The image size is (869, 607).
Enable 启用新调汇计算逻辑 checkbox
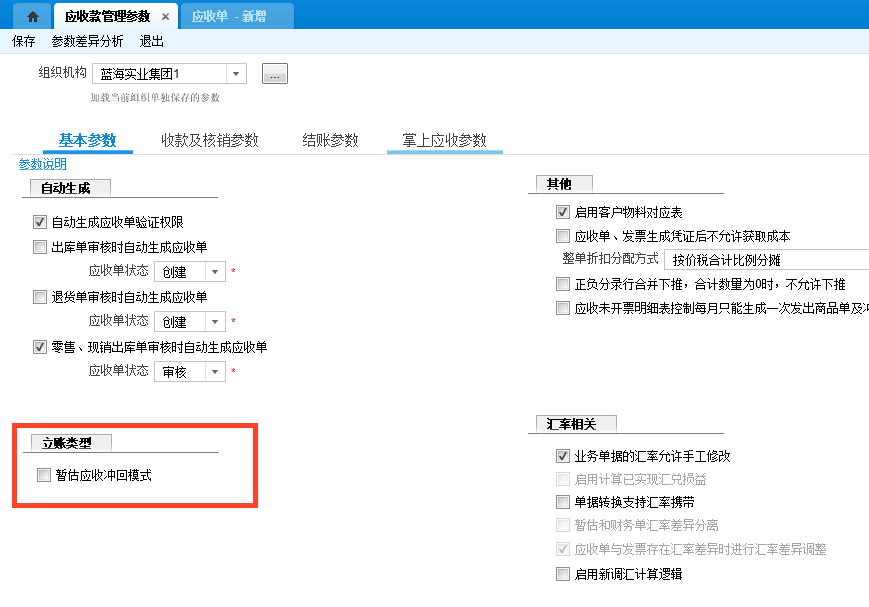pos(563,574)
